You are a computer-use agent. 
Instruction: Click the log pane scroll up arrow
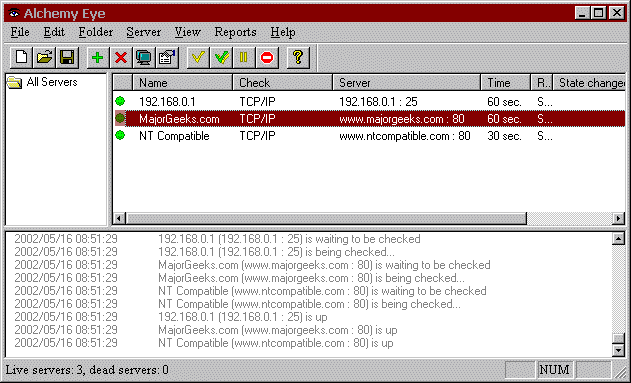[618, 239]
